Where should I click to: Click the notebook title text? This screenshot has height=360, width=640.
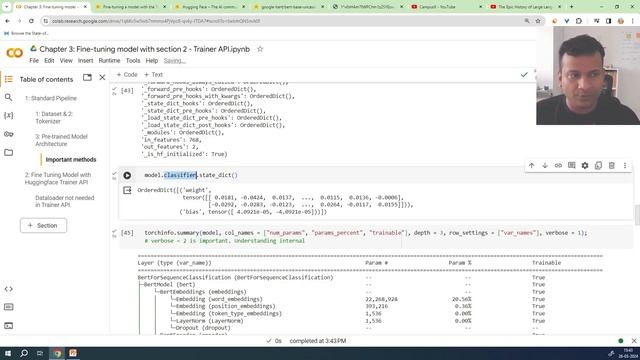144,49
